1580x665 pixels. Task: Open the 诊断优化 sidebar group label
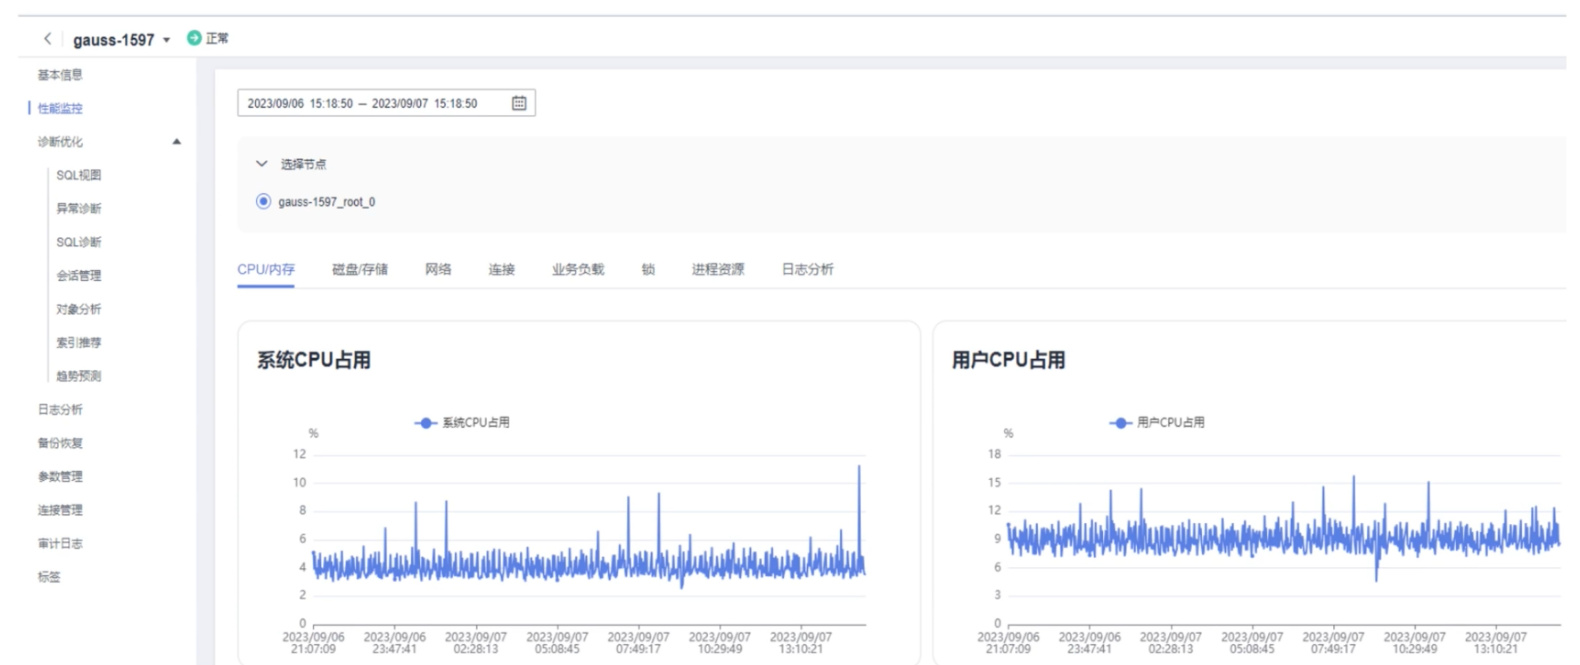pyautogui.click(x=60, y=142)
